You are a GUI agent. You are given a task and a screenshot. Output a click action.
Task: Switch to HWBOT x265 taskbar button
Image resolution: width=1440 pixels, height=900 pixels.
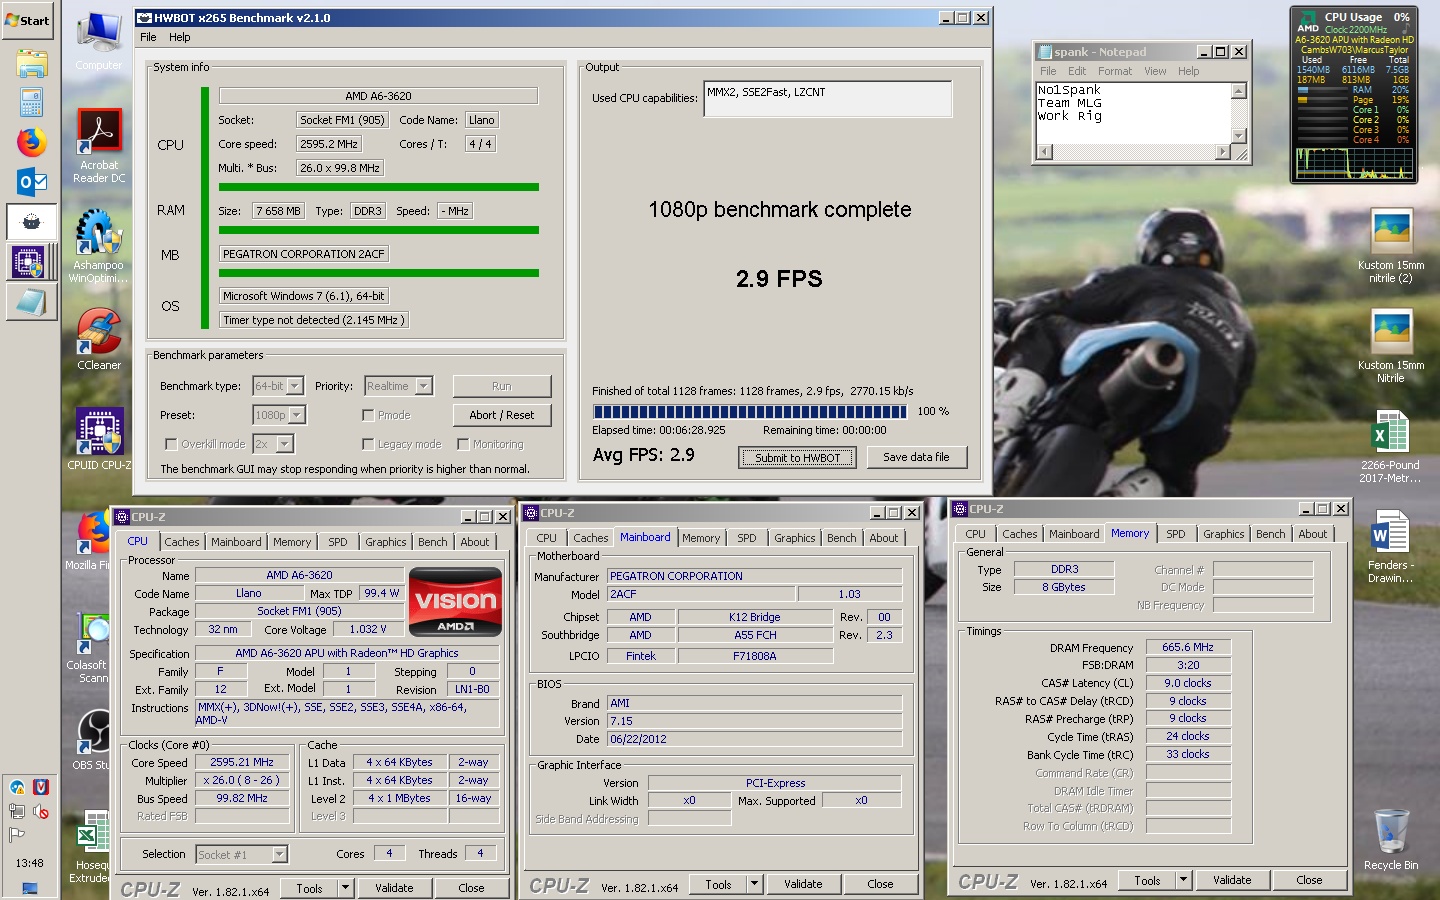[x=31, y=222]
